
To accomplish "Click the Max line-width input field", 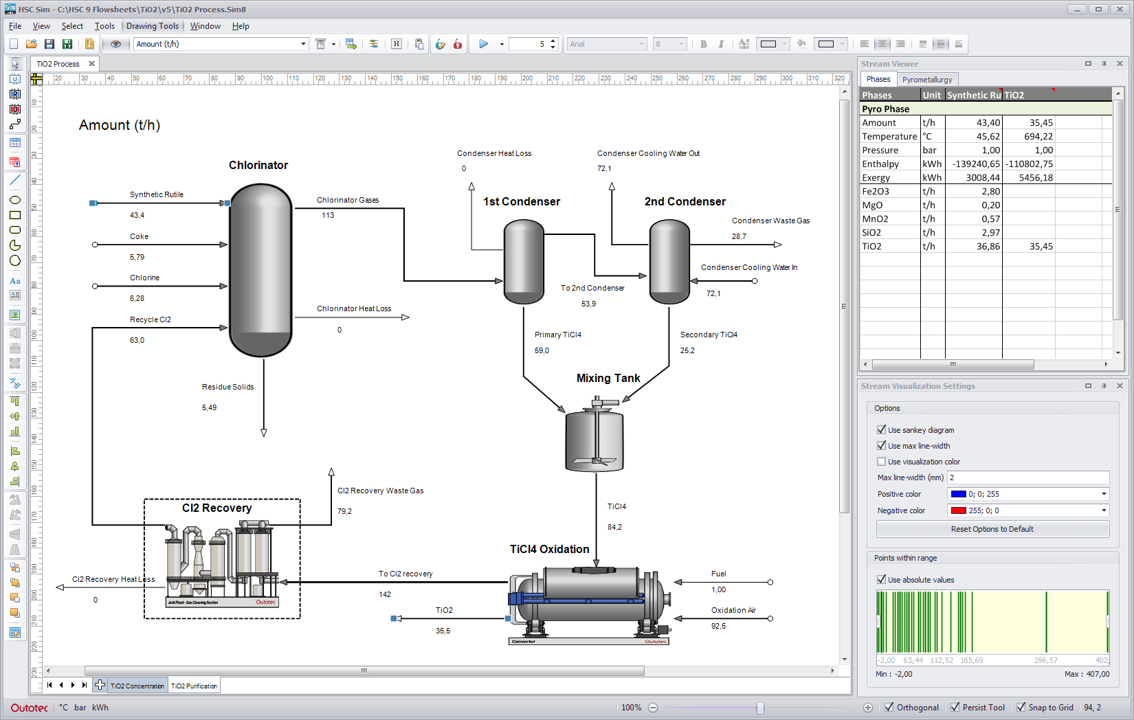I will pos(1028,477).
